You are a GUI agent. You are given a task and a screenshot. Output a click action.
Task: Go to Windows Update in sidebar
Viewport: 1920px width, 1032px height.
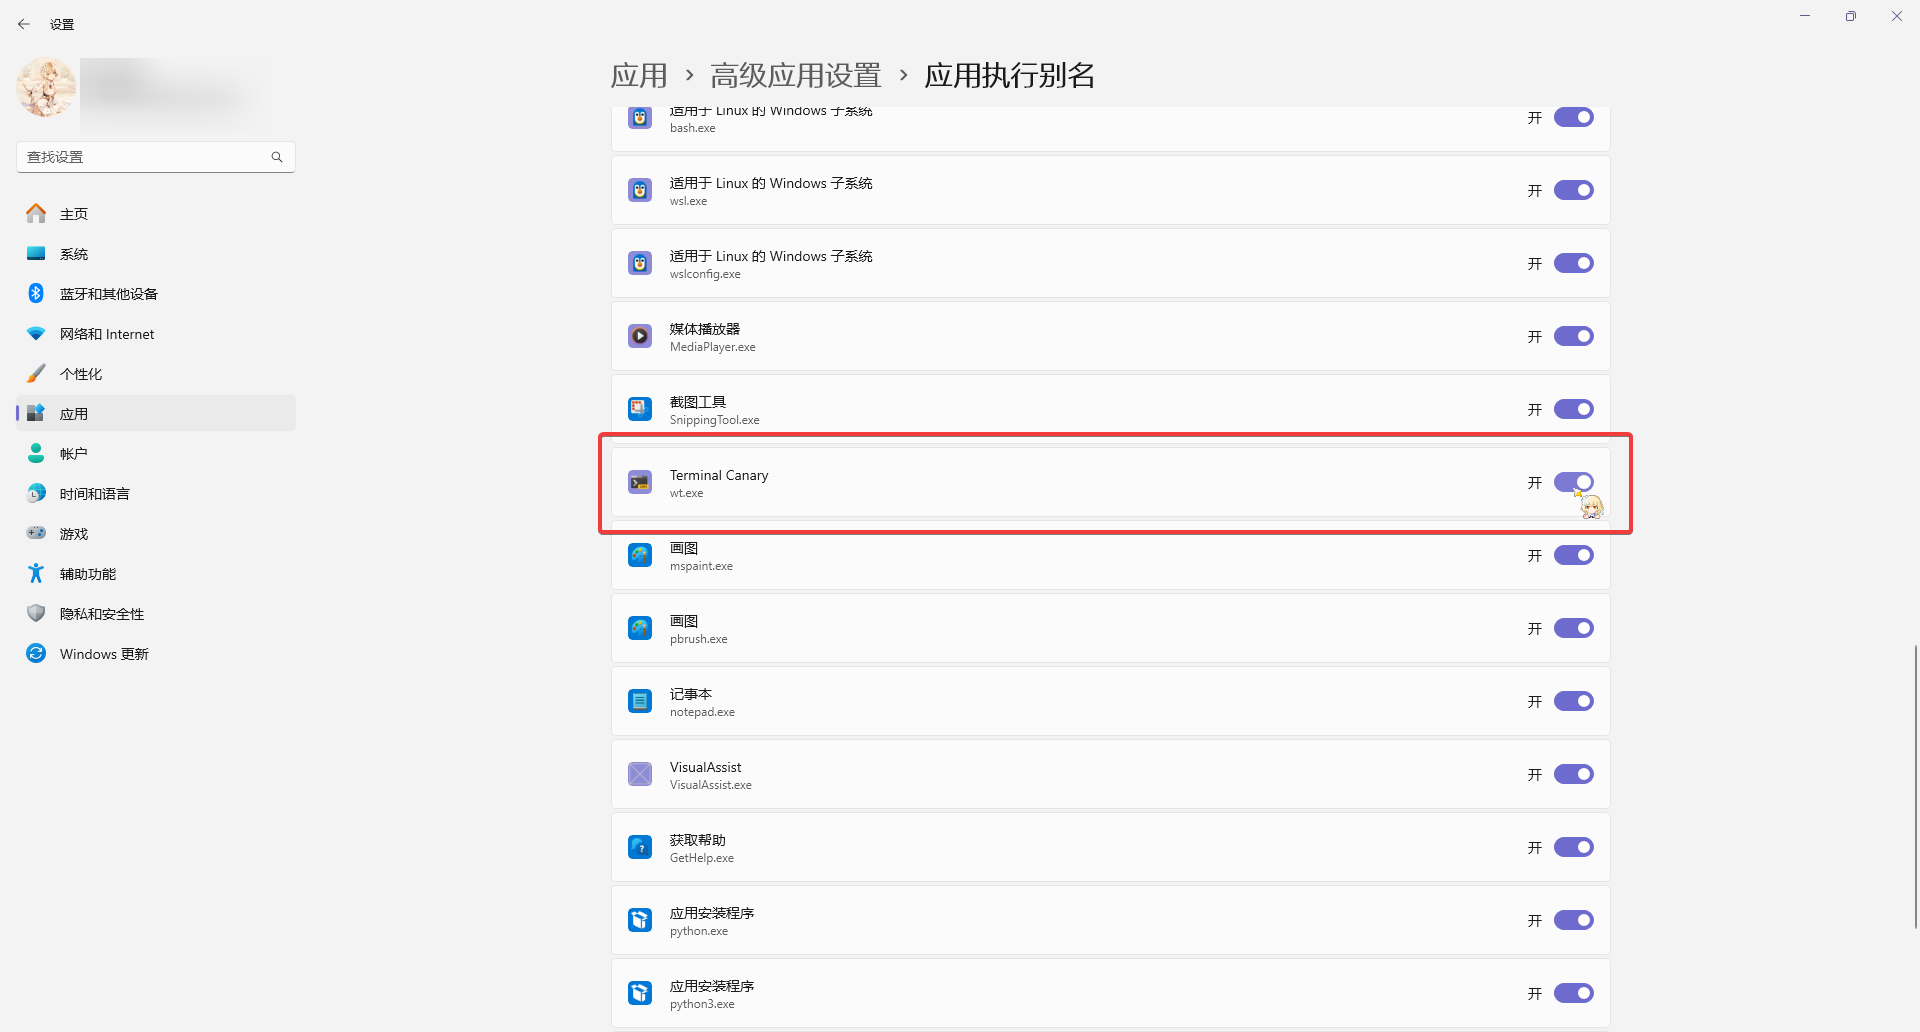(x=104, y=654)
